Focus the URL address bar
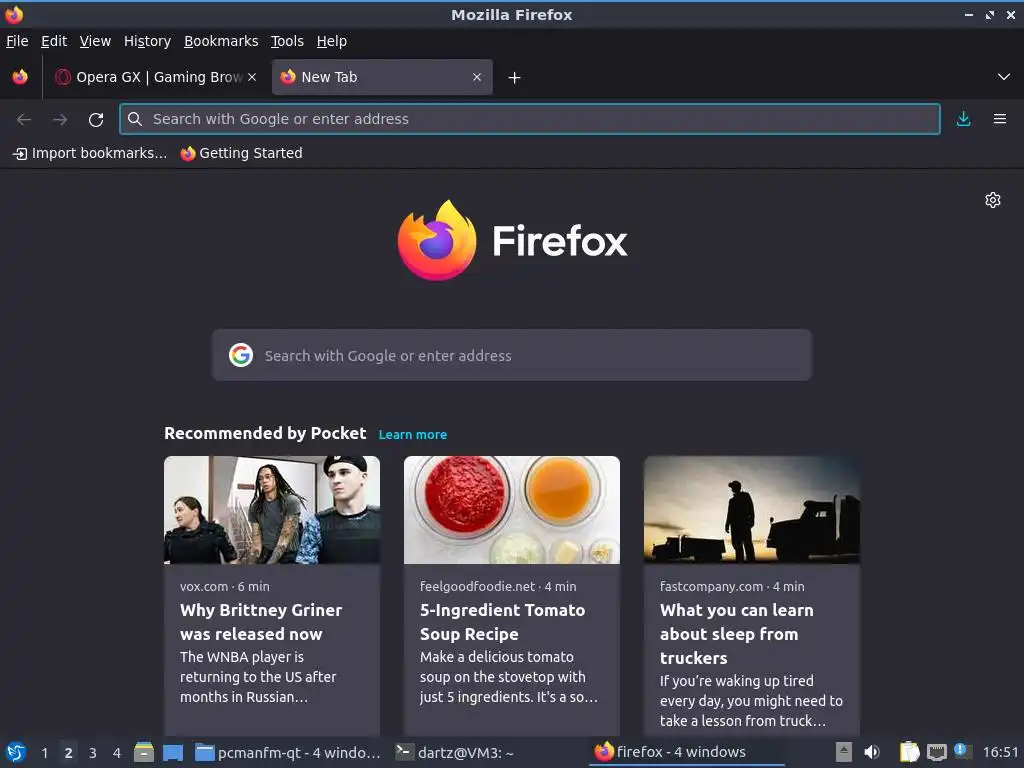The width and height of the screenshot is (1024, 768). pos(530,119)
